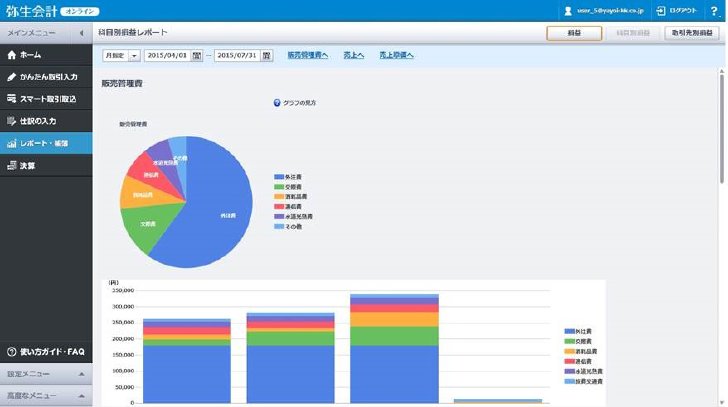728x407 pixels.
Task: Click the 外注費 swatch in pie legend
Action: coord(279,177)
